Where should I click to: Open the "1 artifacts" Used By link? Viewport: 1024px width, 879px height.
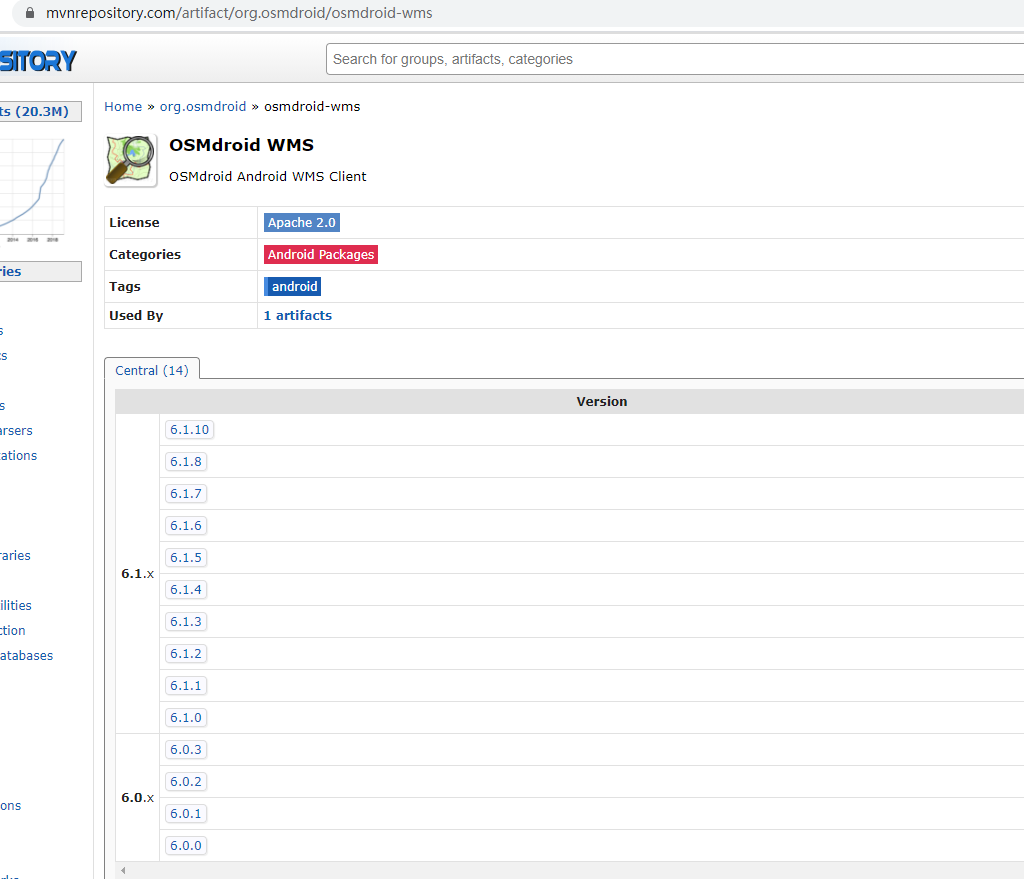point(296,315)
